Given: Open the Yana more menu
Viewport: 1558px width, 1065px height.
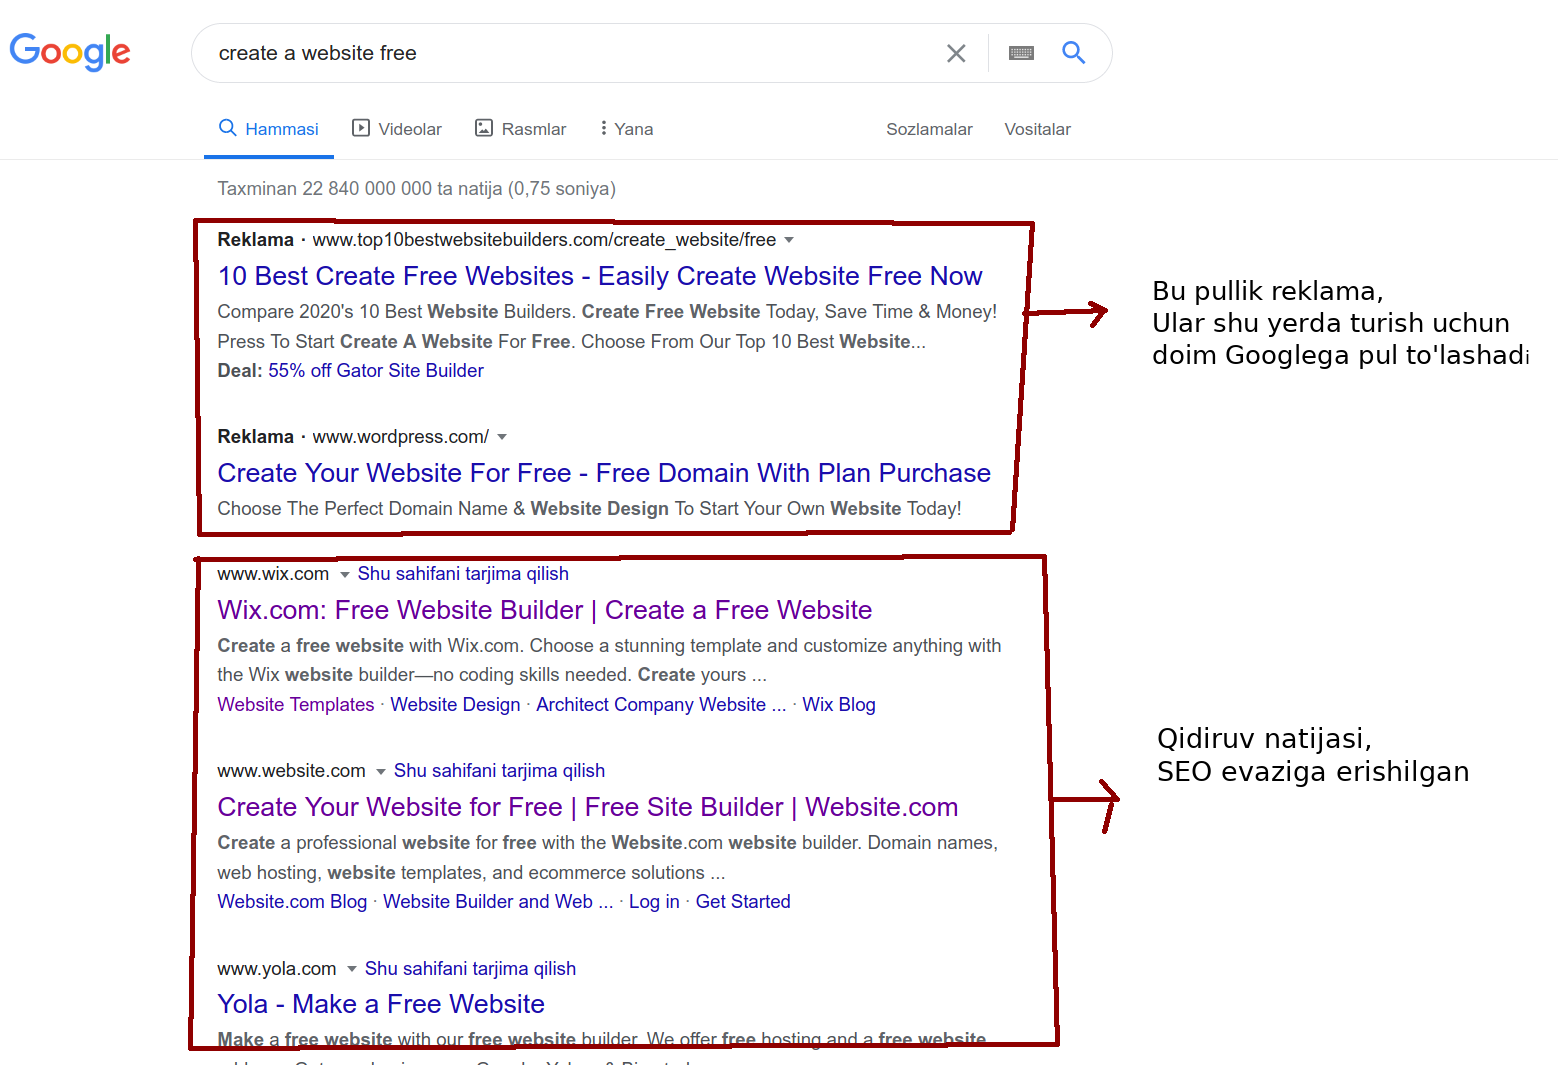Looking at the screenshot, I should click(626, 129).
